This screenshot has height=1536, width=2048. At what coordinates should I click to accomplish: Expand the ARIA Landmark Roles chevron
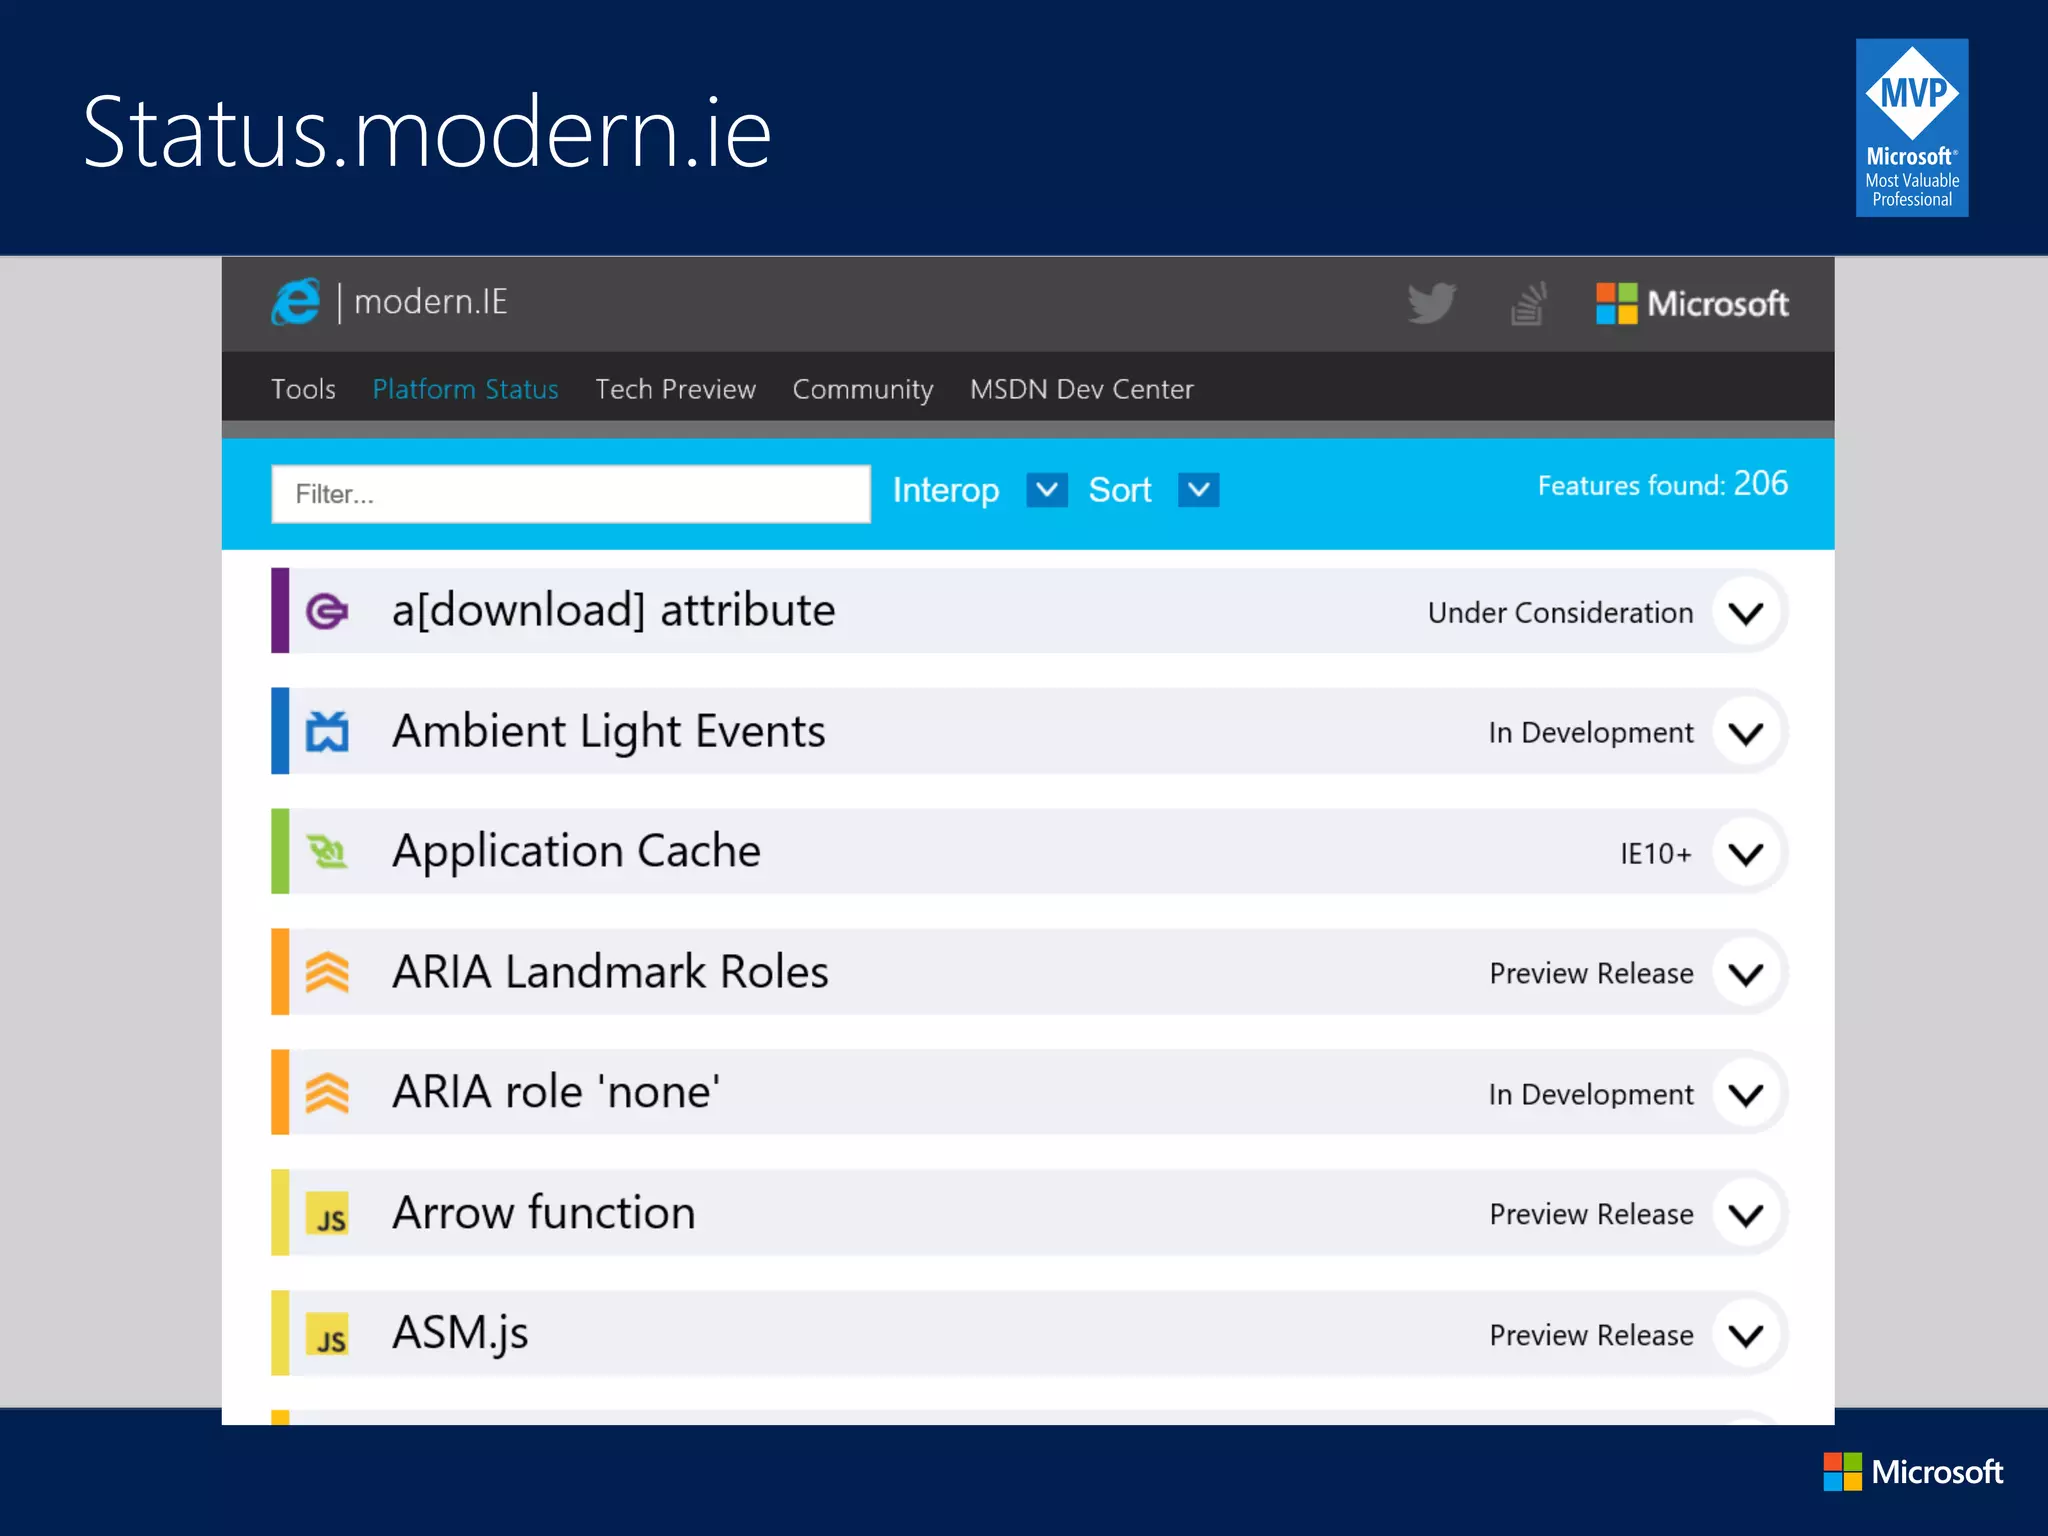click(1746, 974)
